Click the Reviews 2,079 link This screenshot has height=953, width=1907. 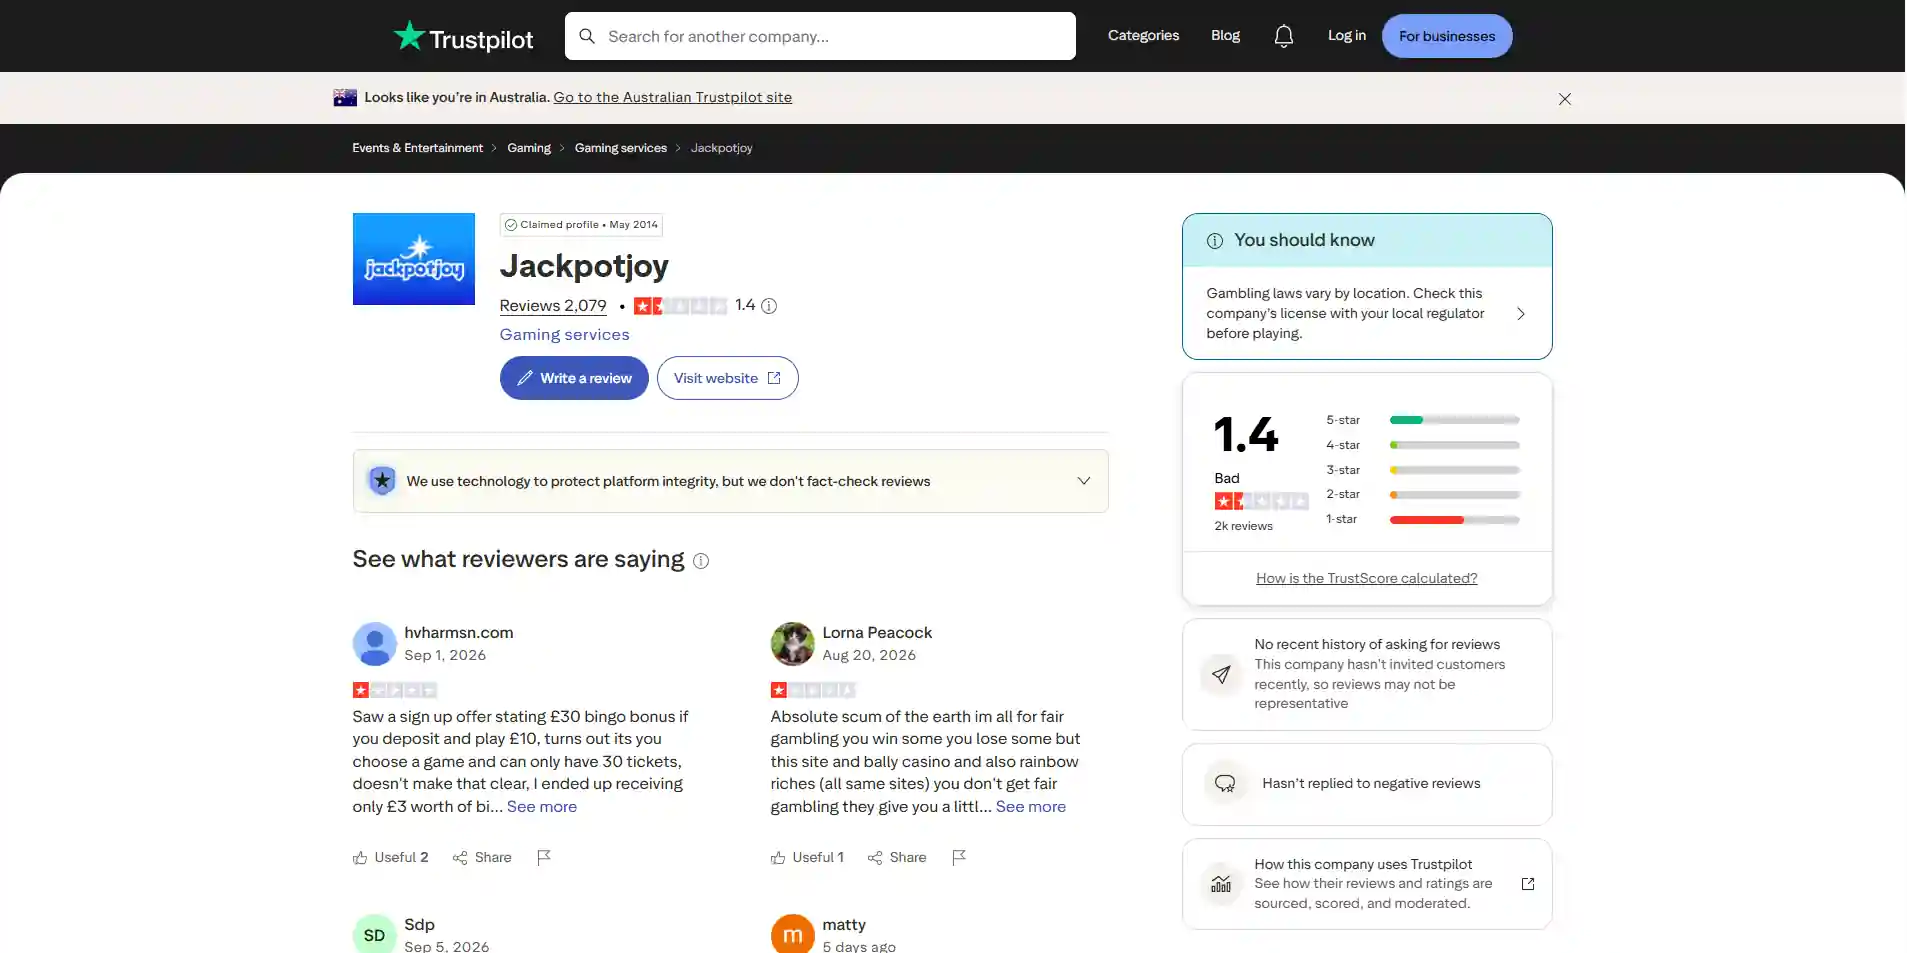click(x=553, y=306)
